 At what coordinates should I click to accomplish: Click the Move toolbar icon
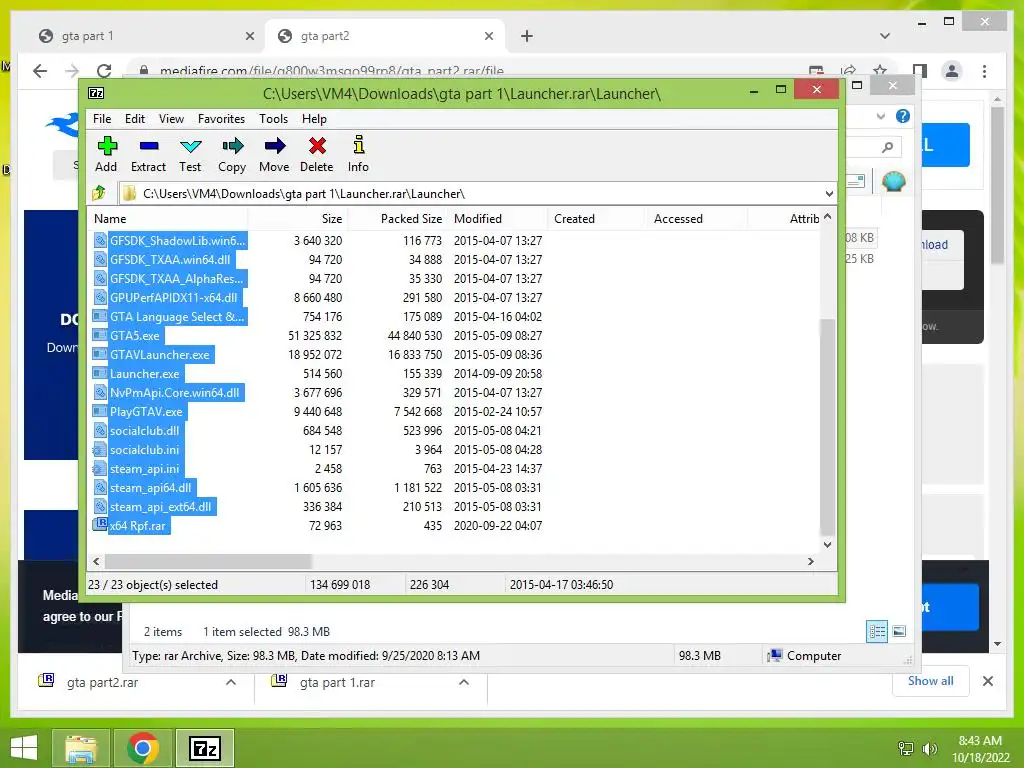[x=275, y=146]
